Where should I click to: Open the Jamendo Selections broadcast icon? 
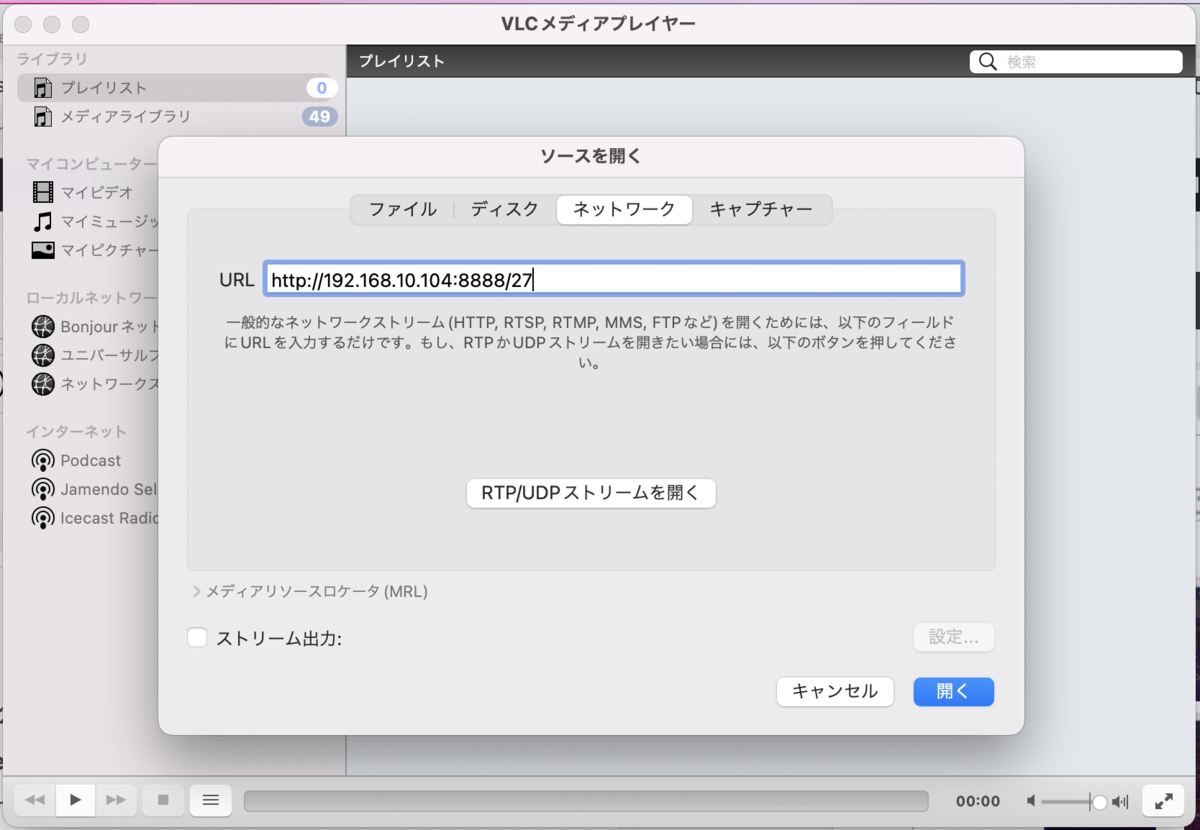[42, 490]
